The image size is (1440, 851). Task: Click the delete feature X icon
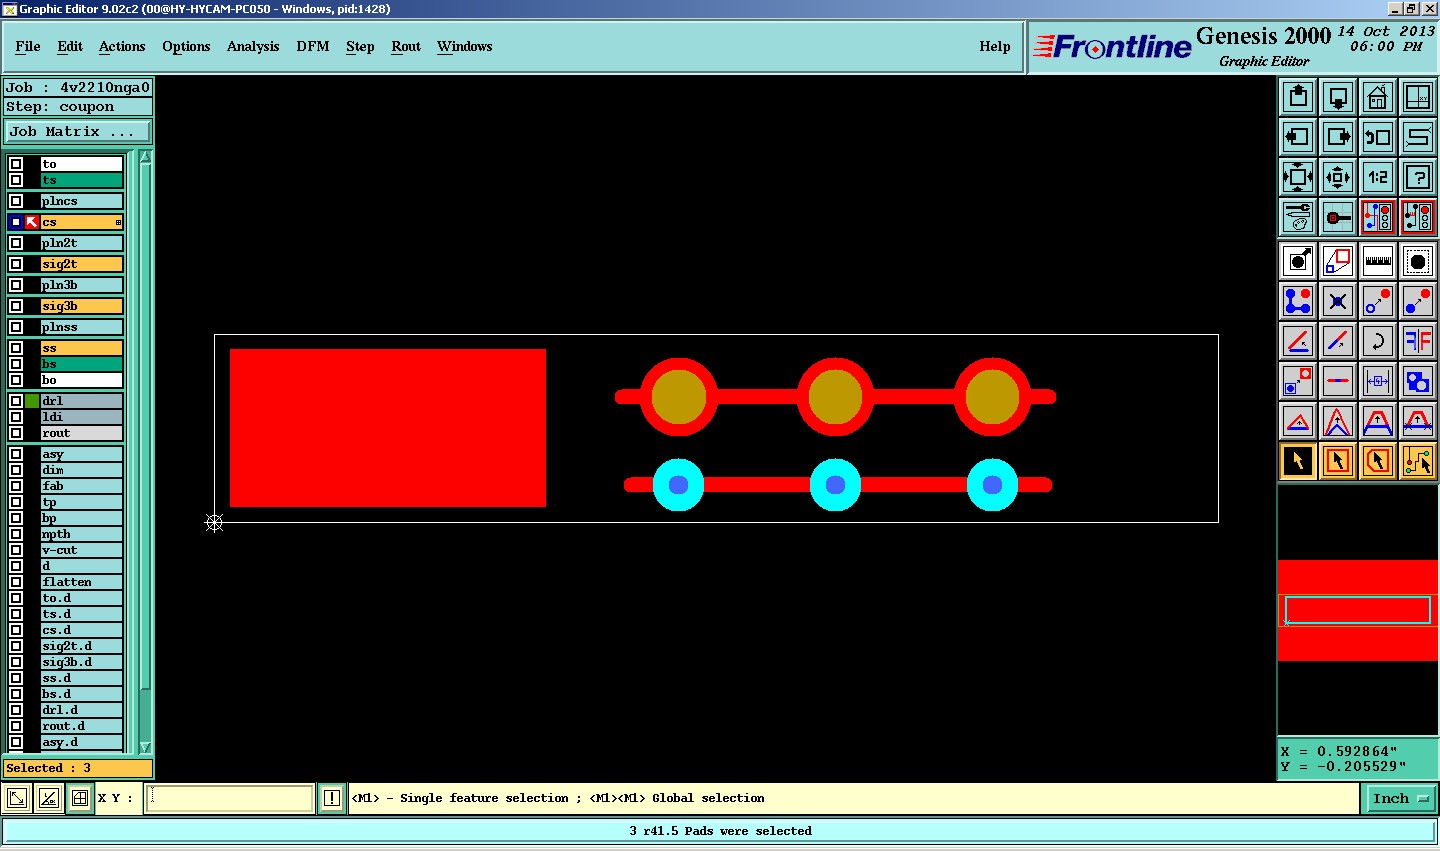pyautogui.click(x=1338, y=302)
